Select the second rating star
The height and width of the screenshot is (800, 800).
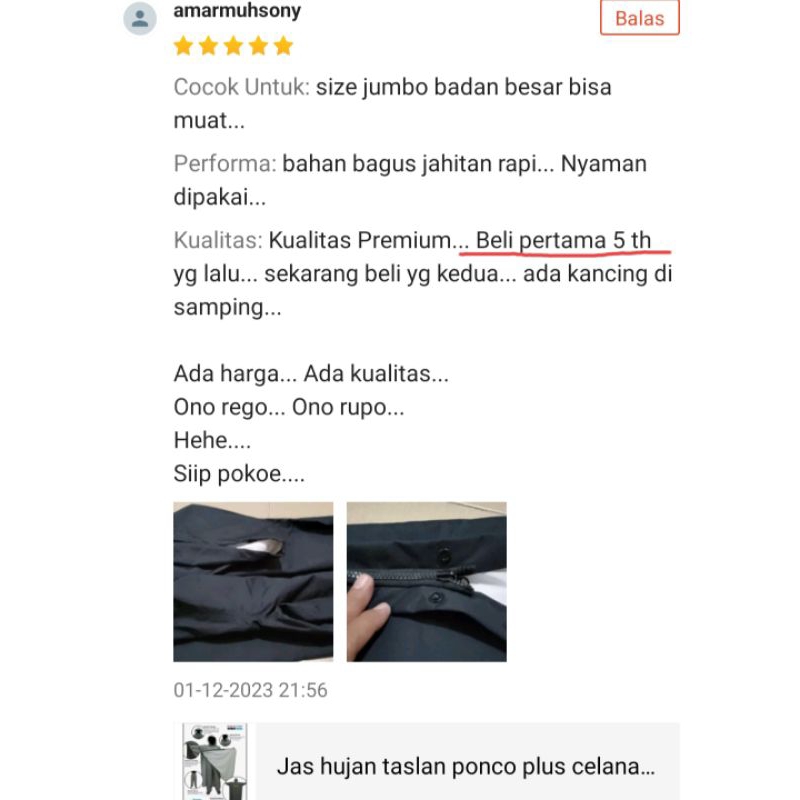pos(209,46)
